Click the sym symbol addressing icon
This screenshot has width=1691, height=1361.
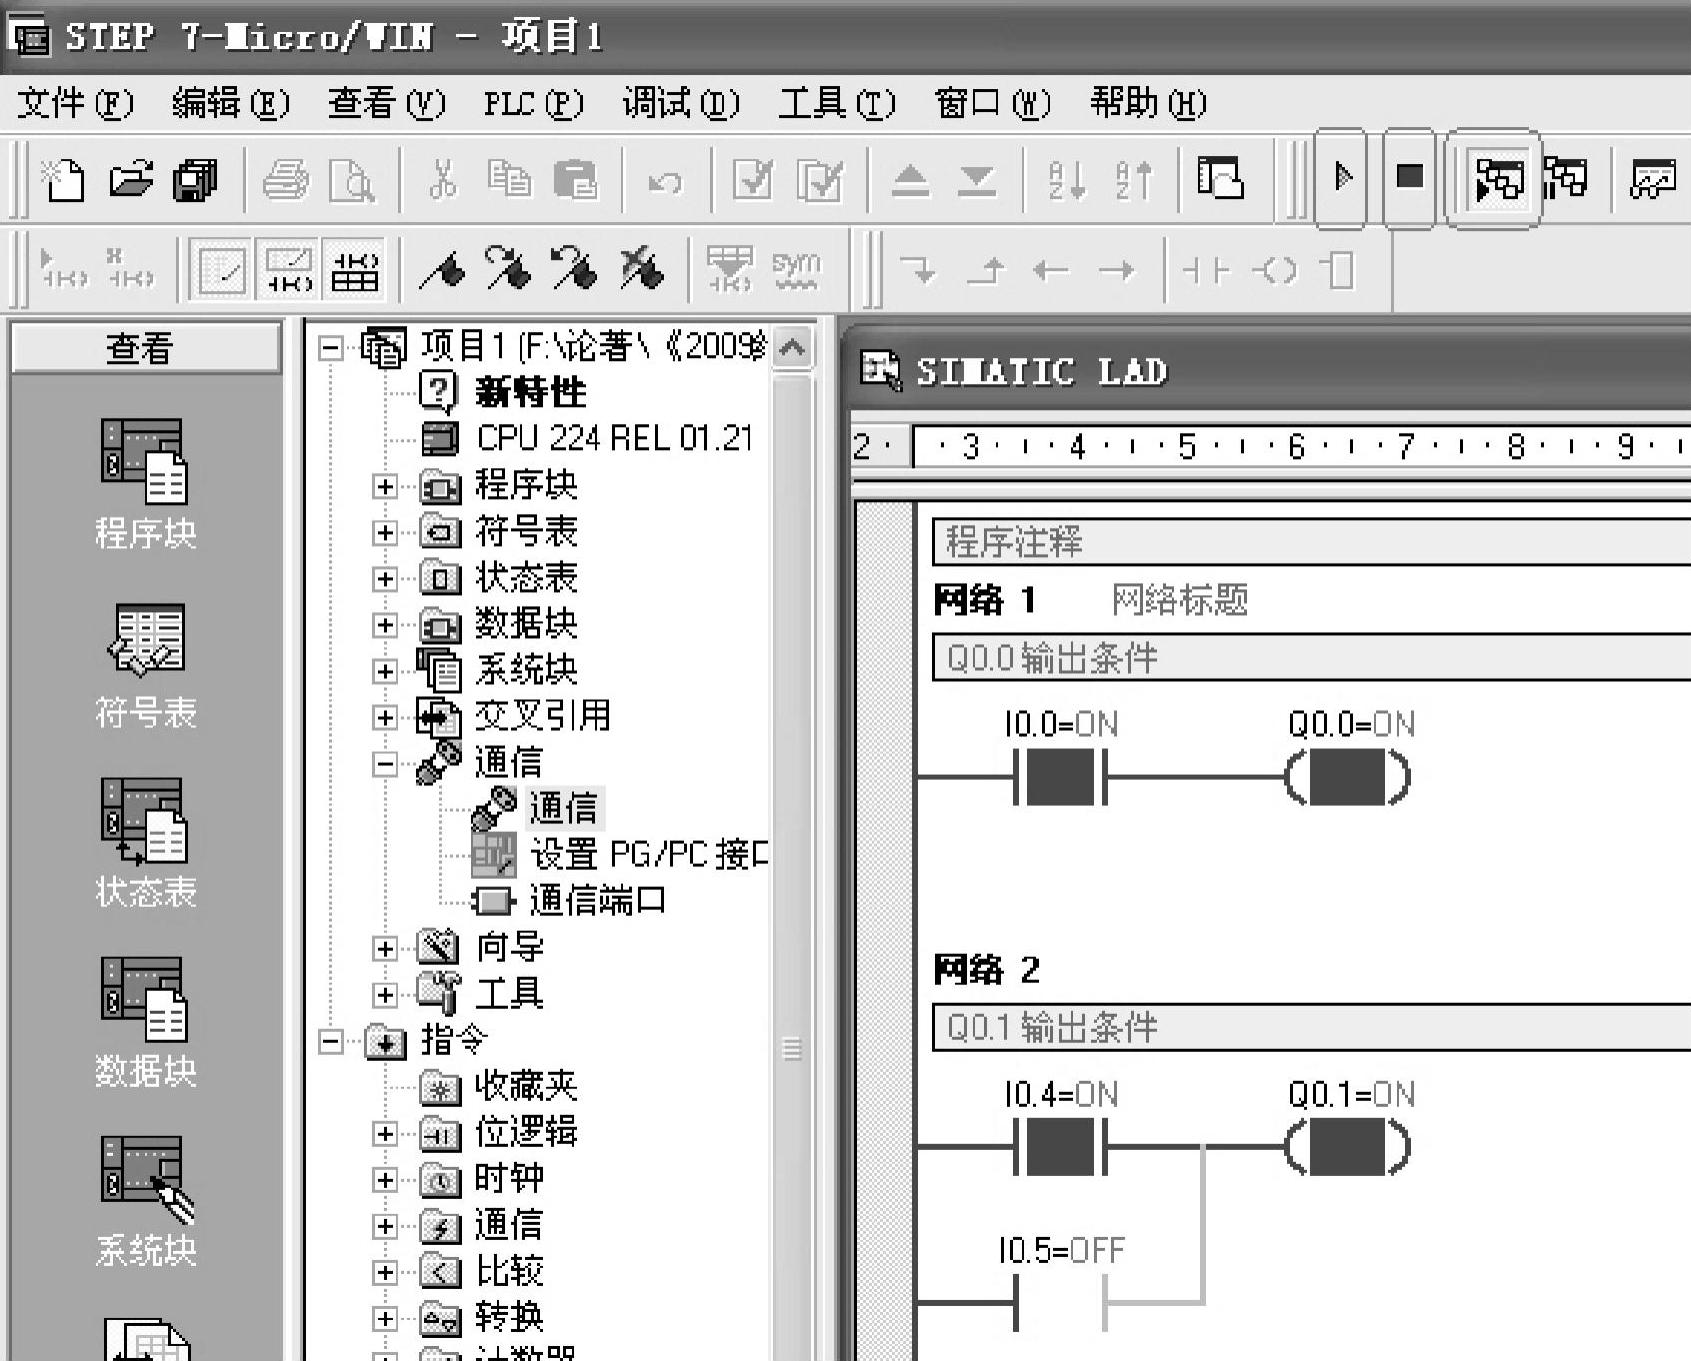795,270
